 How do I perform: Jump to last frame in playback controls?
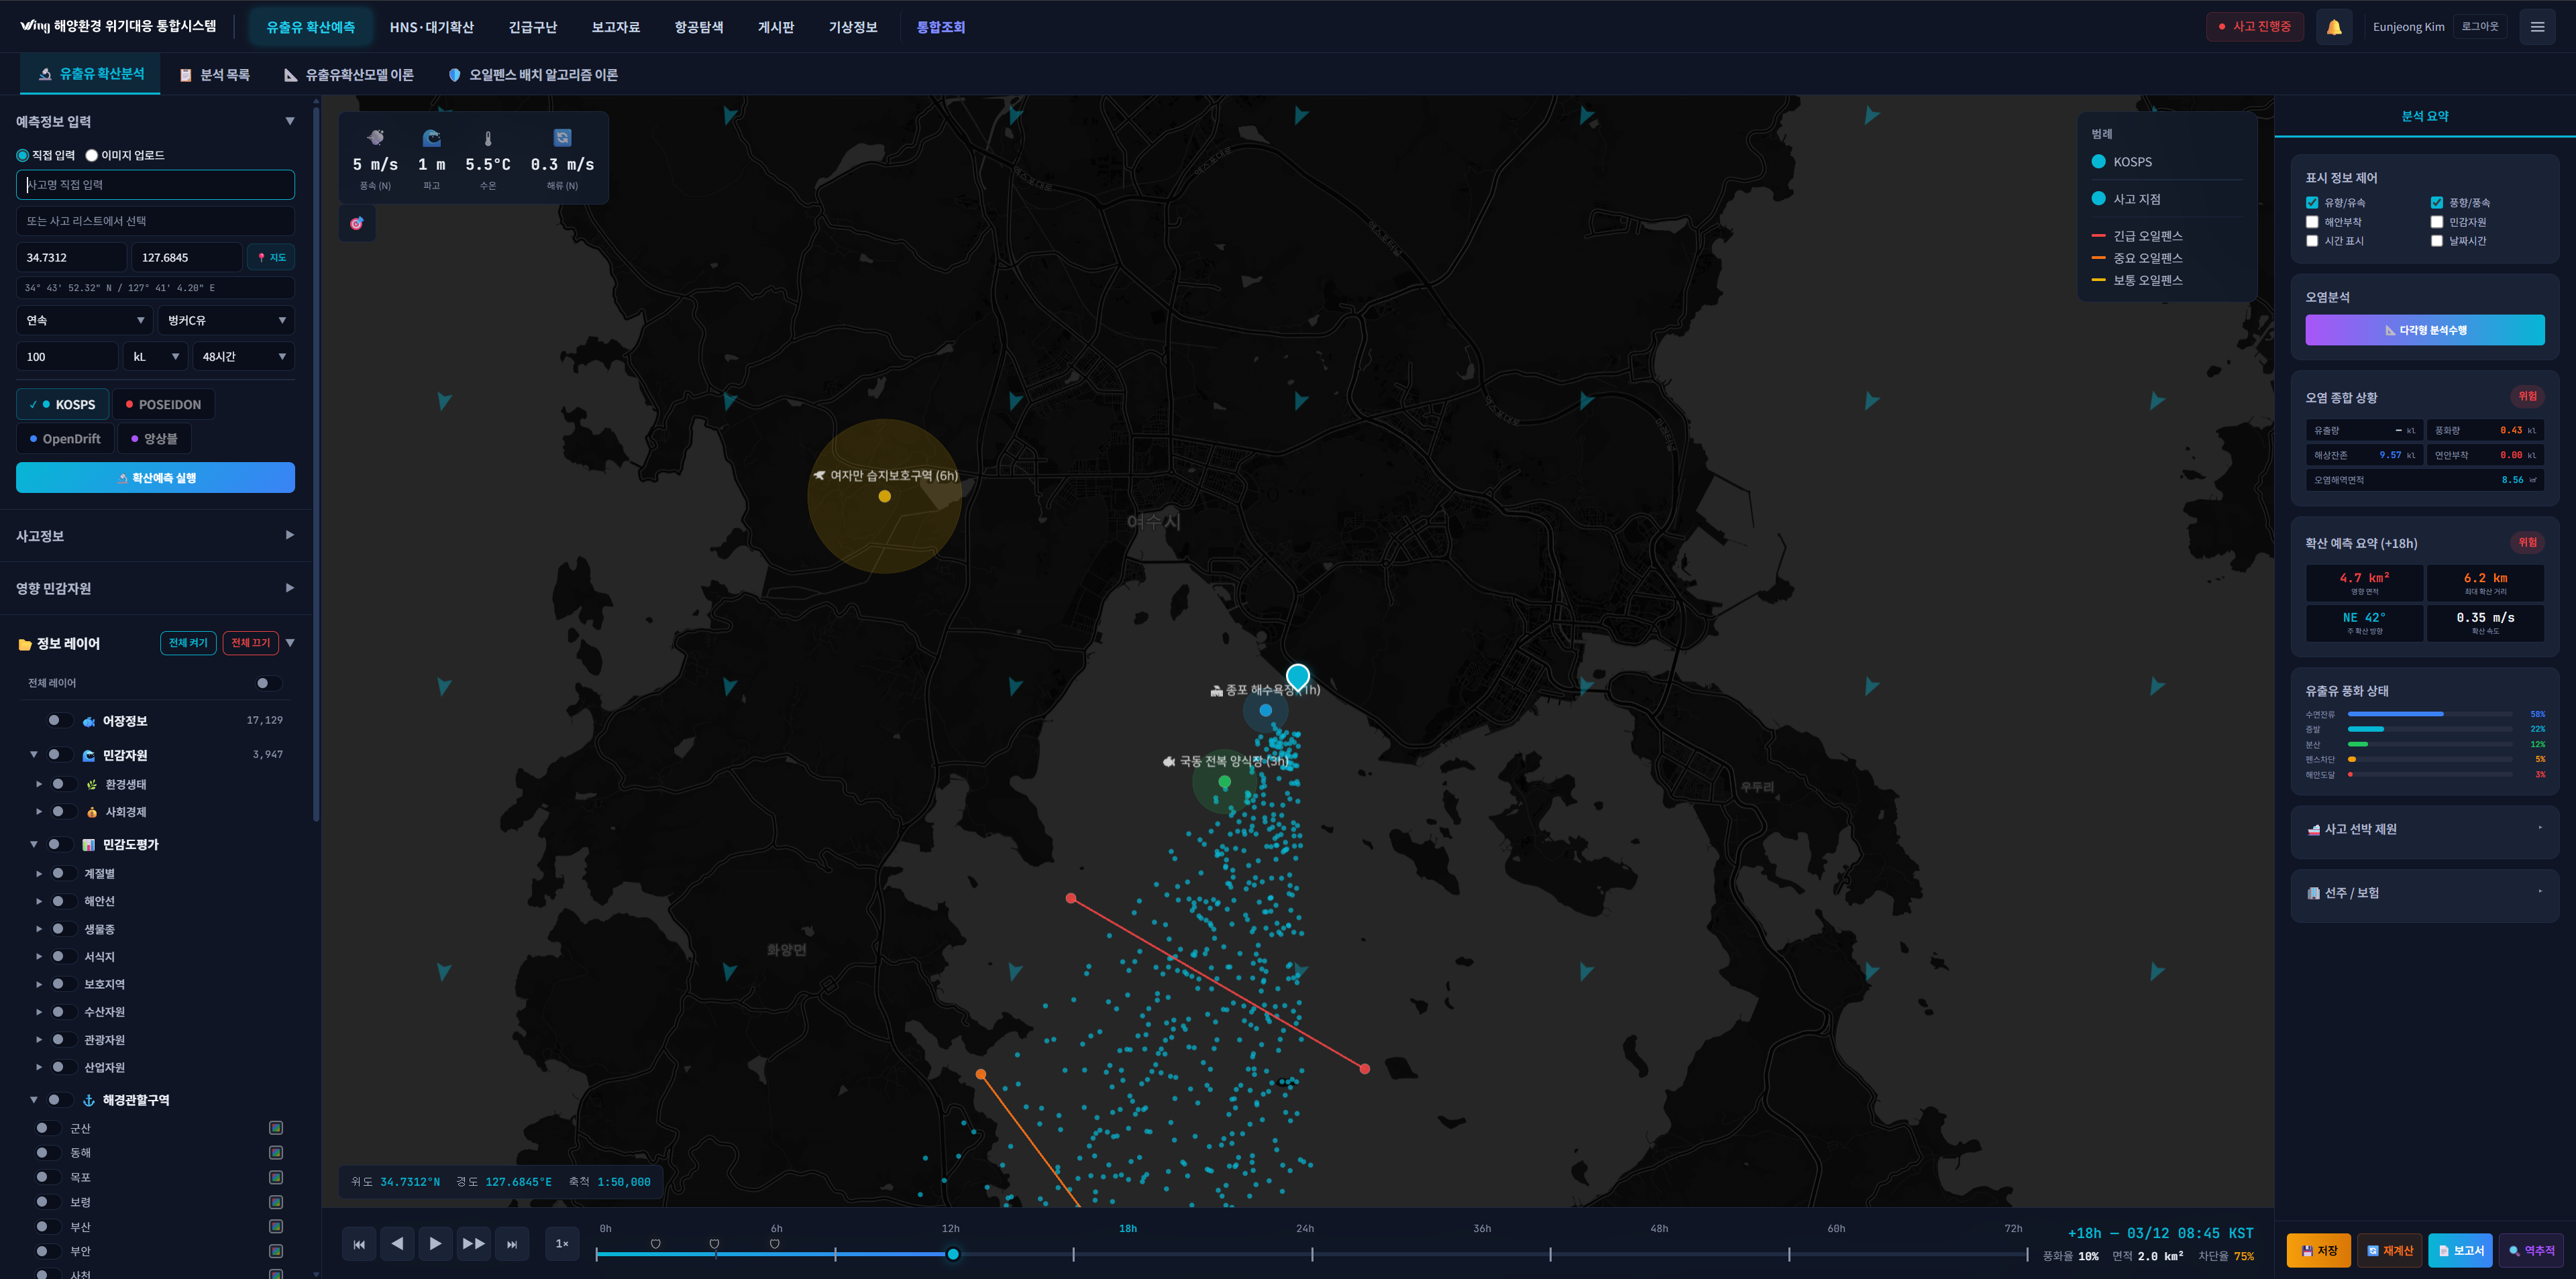tap(512, 1244)
